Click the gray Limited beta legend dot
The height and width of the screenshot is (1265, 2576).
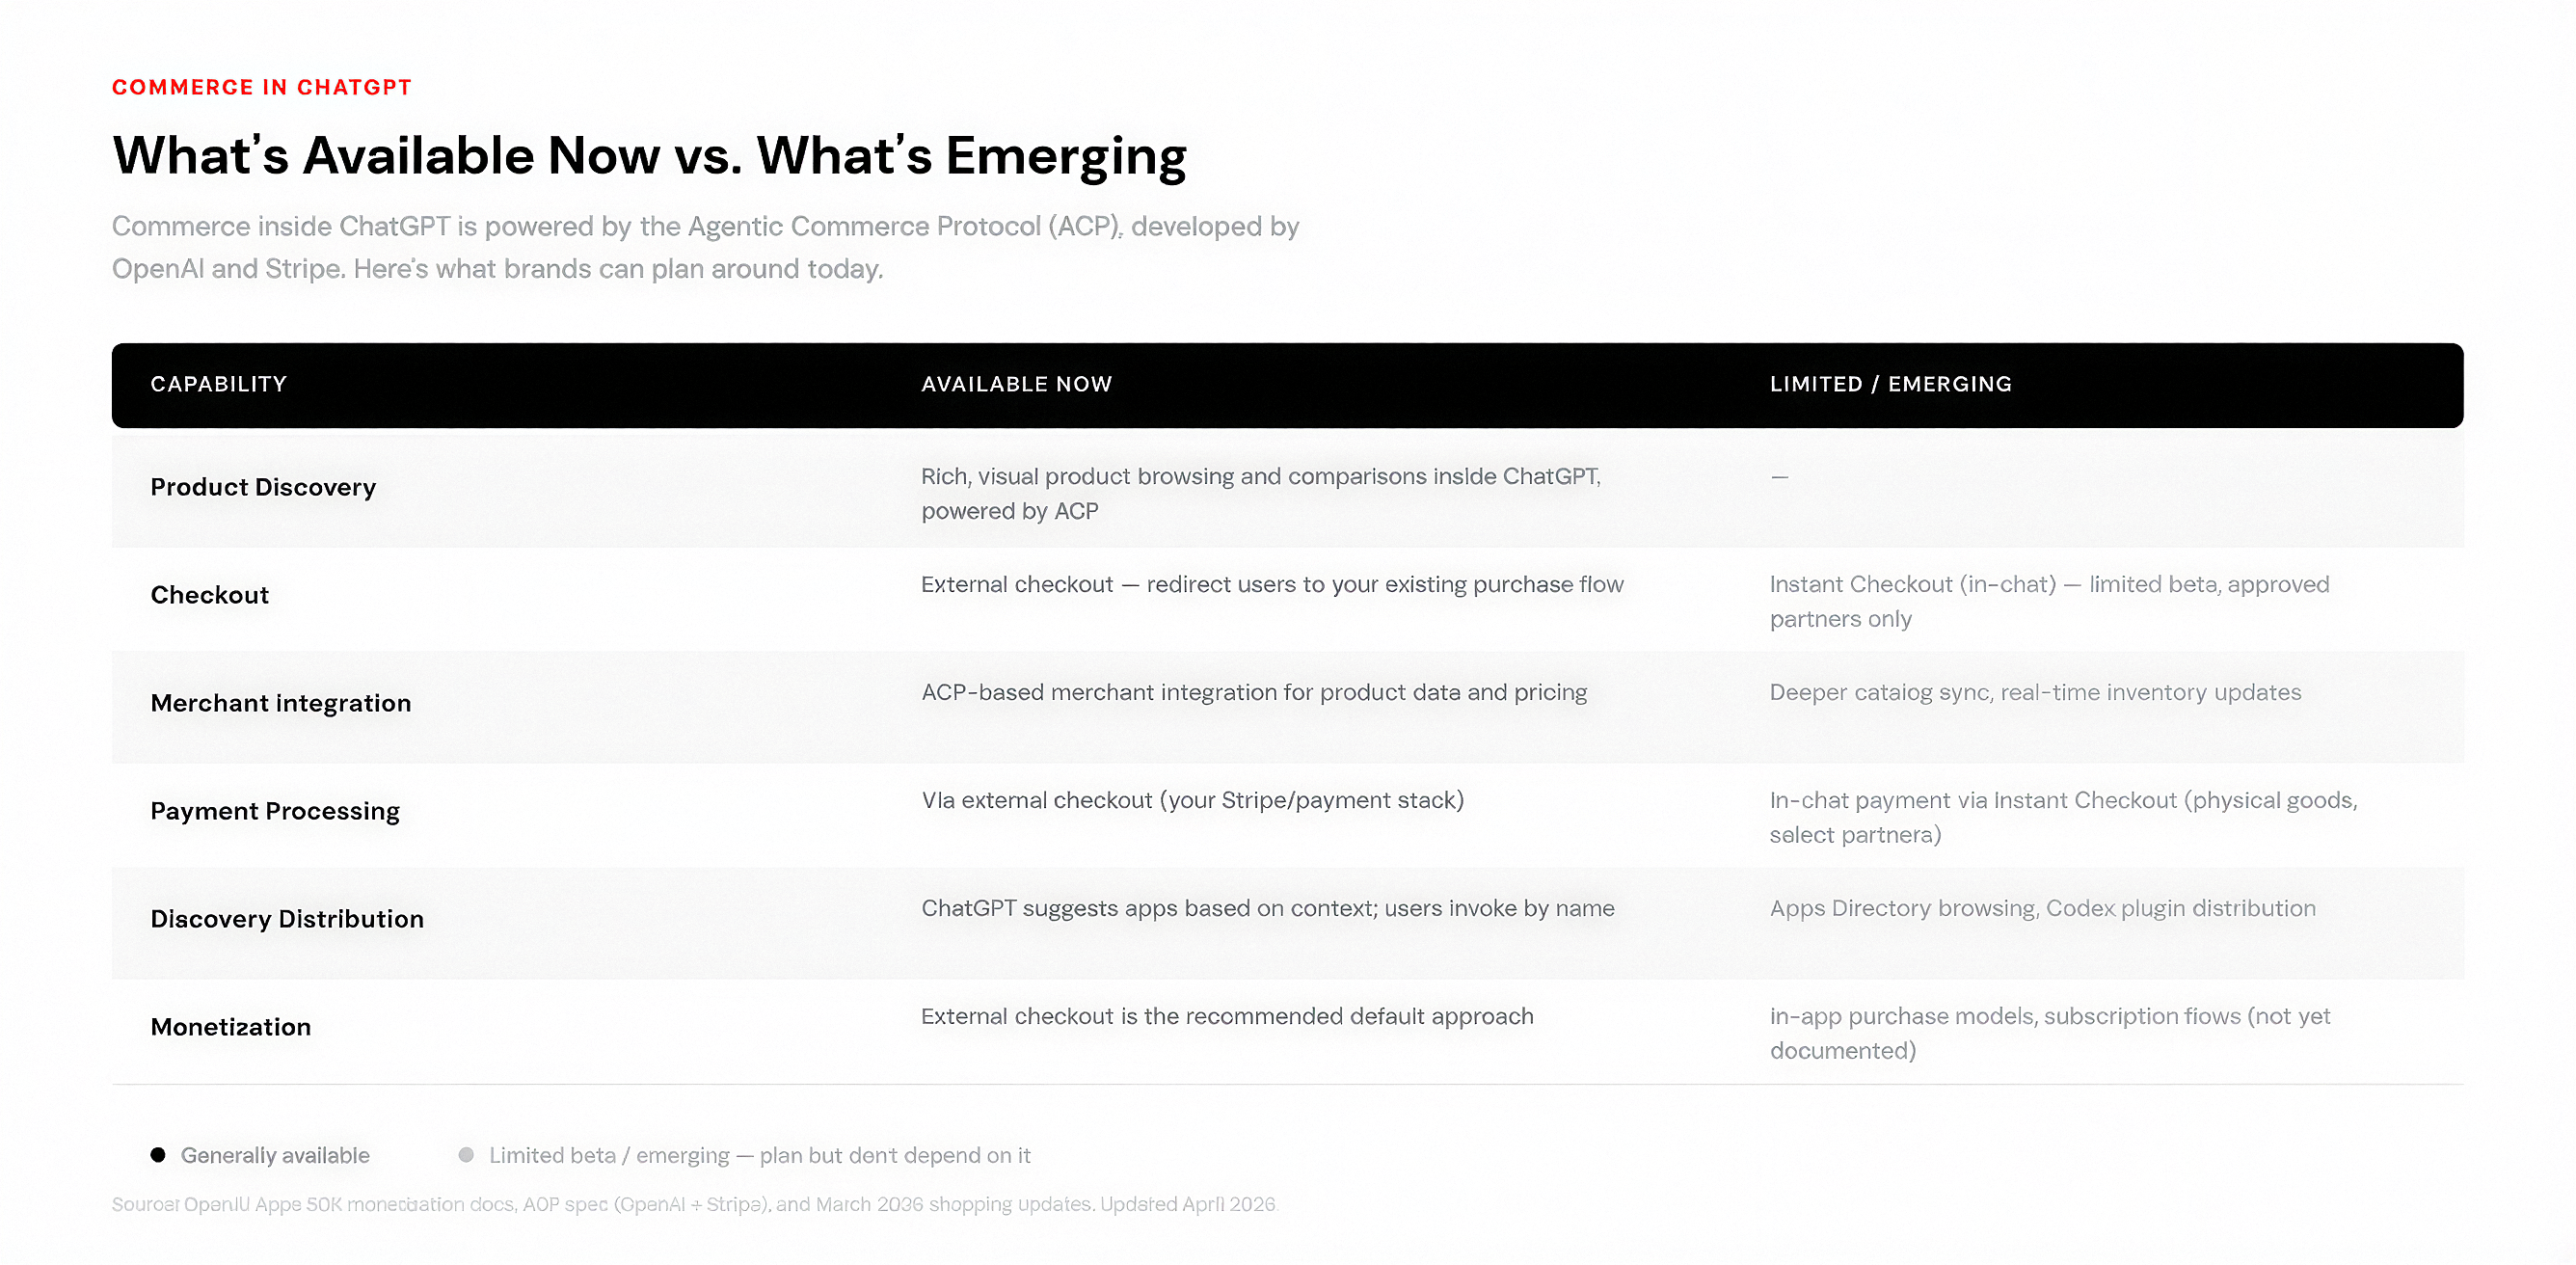[466, 1155]
